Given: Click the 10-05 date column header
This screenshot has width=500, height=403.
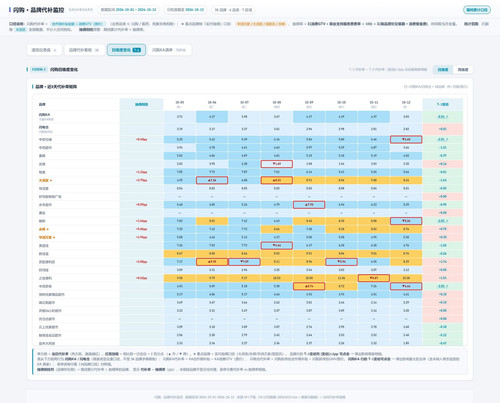Looking at the screenshot, I should 180,104.
